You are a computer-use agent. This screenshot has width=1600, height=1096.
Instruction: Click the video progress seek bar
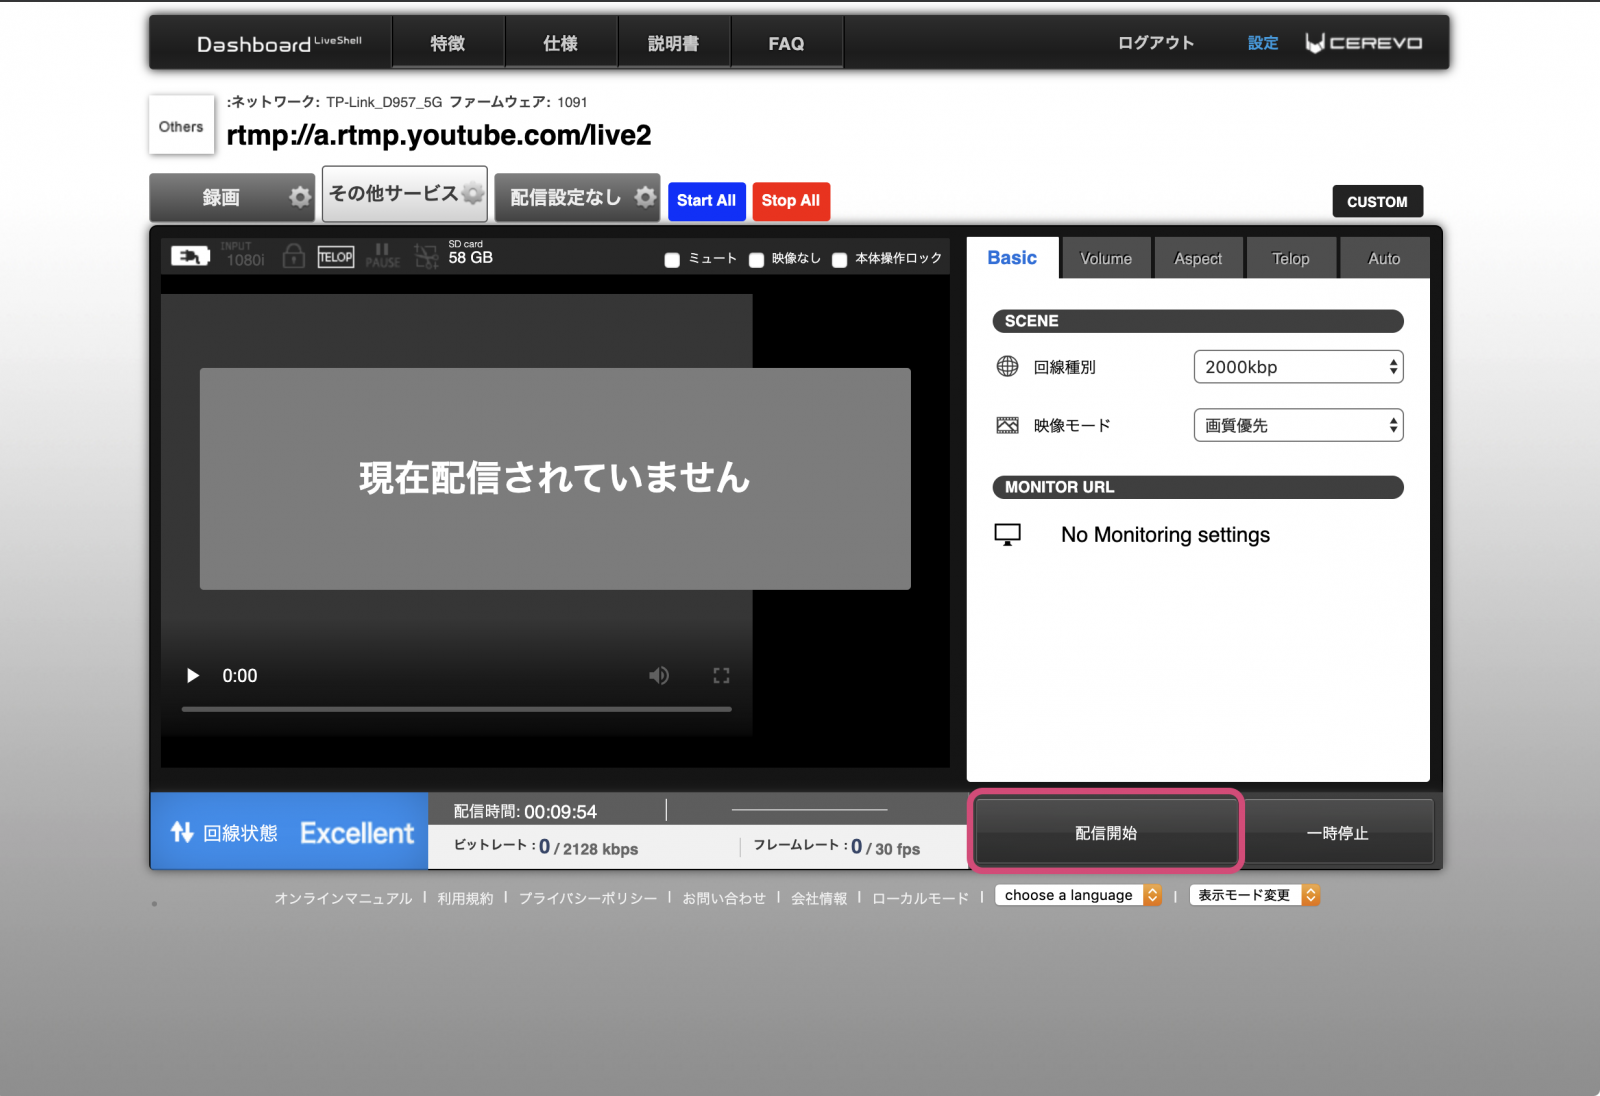[x=456, y=709]
